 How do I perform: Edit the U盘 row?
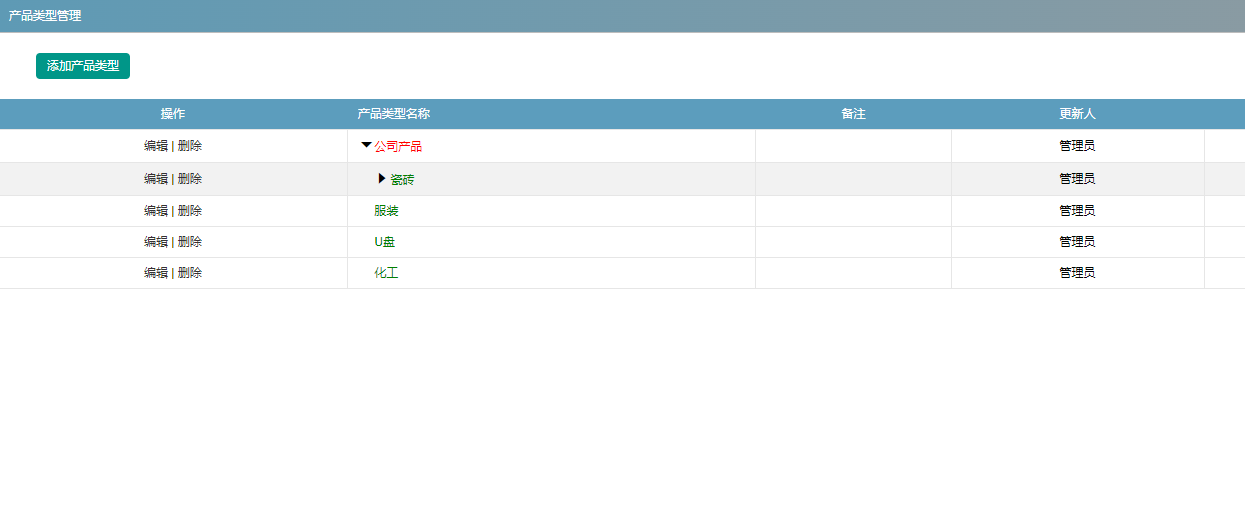(x=156, y=242)
